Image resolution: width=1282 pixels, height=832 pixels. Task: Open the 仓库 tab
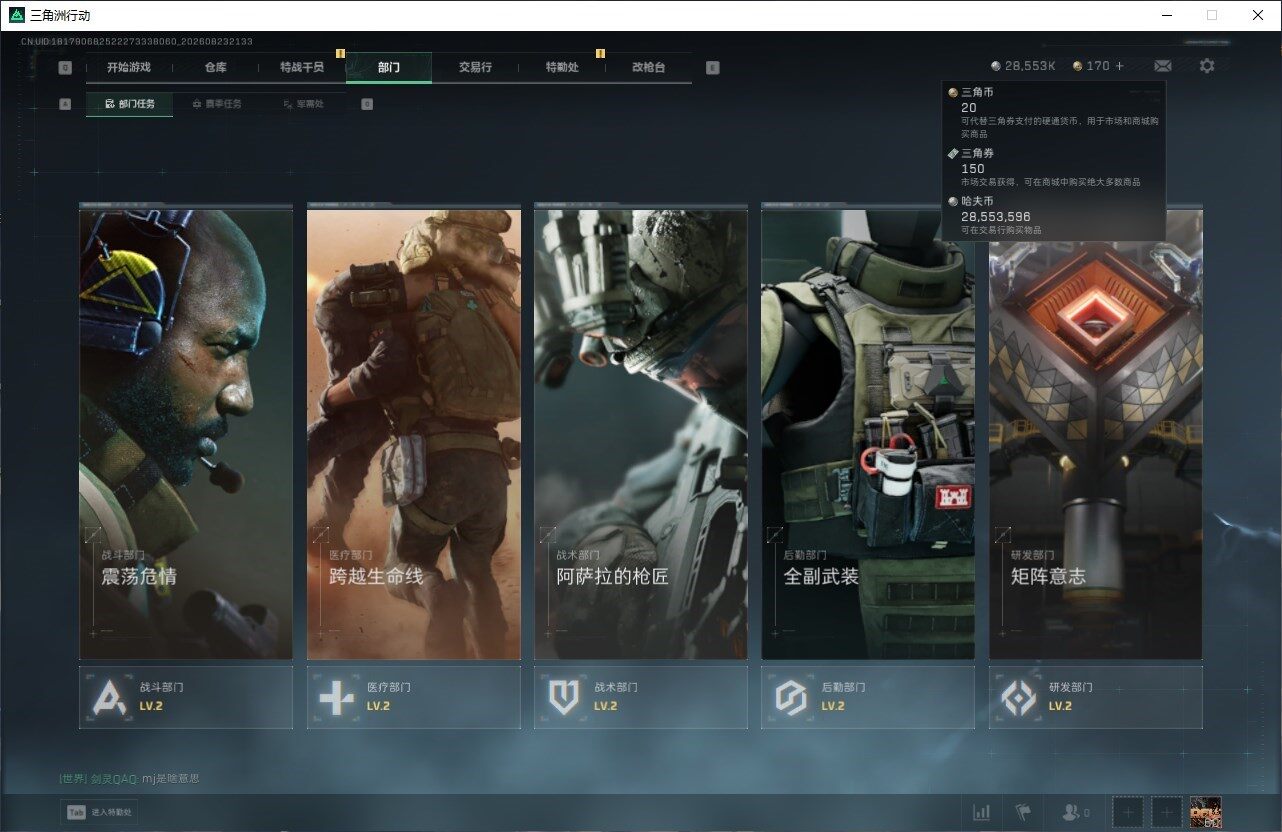pos(215,67)
